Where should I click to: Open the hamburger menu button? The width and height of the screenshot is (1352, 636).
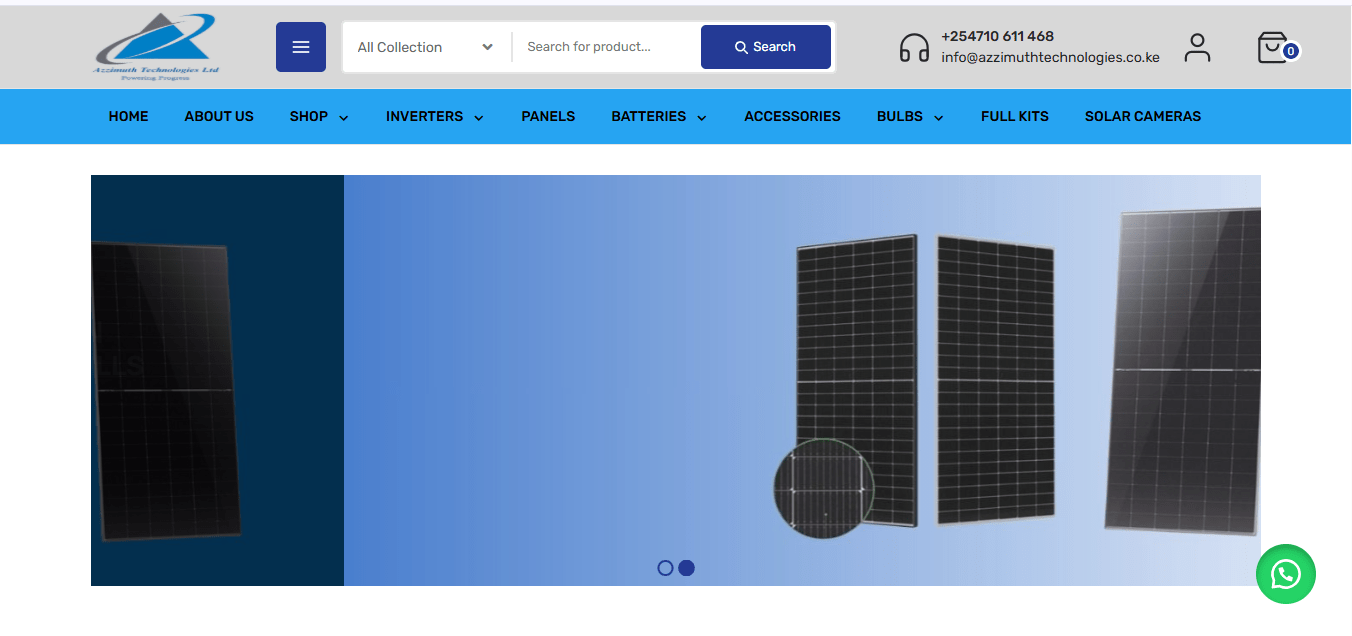pos(301,47)
